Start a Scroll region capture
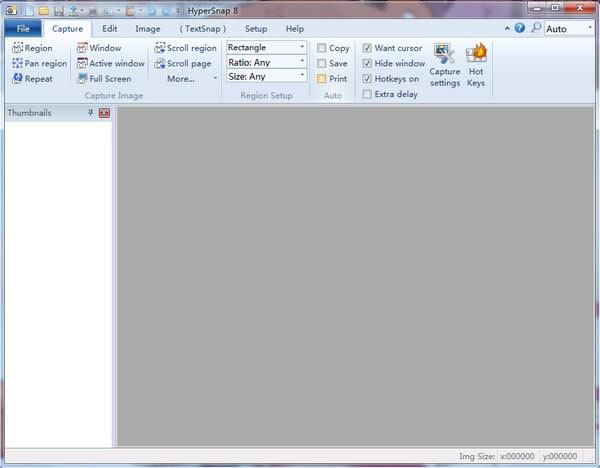 coord(185,48)
